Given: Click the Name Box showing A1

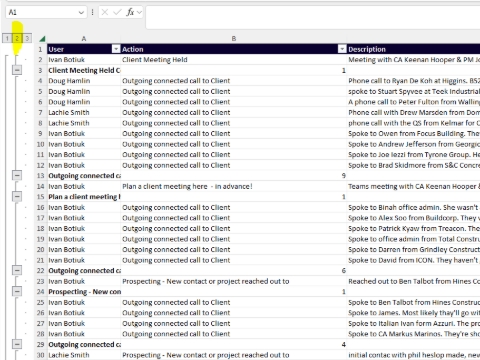Looking at the screenshot, I should pos(46,12).
